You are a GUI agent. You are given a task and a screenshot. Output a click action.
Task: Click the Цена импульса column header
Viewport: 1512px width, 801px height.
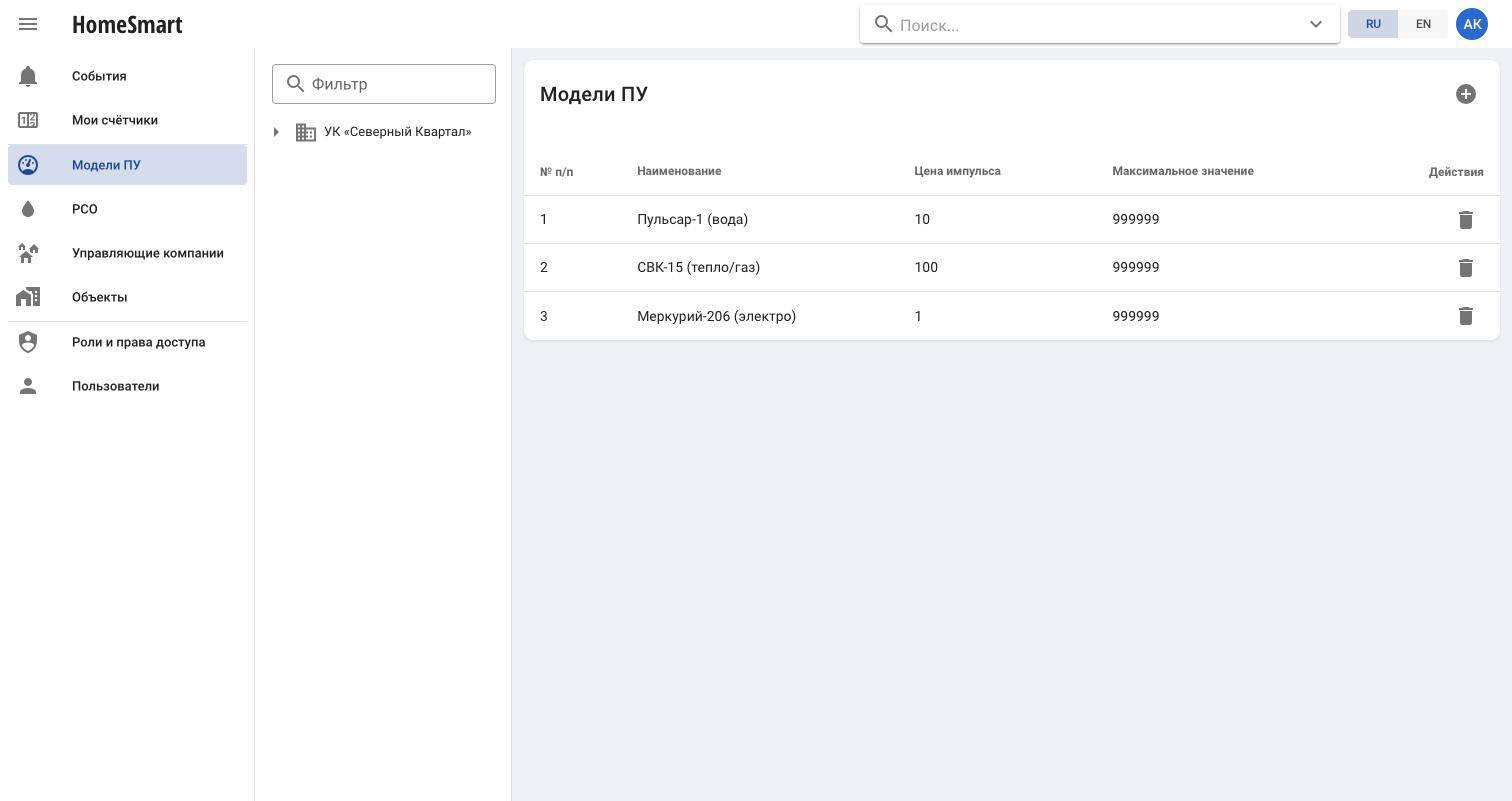[957, 171]
